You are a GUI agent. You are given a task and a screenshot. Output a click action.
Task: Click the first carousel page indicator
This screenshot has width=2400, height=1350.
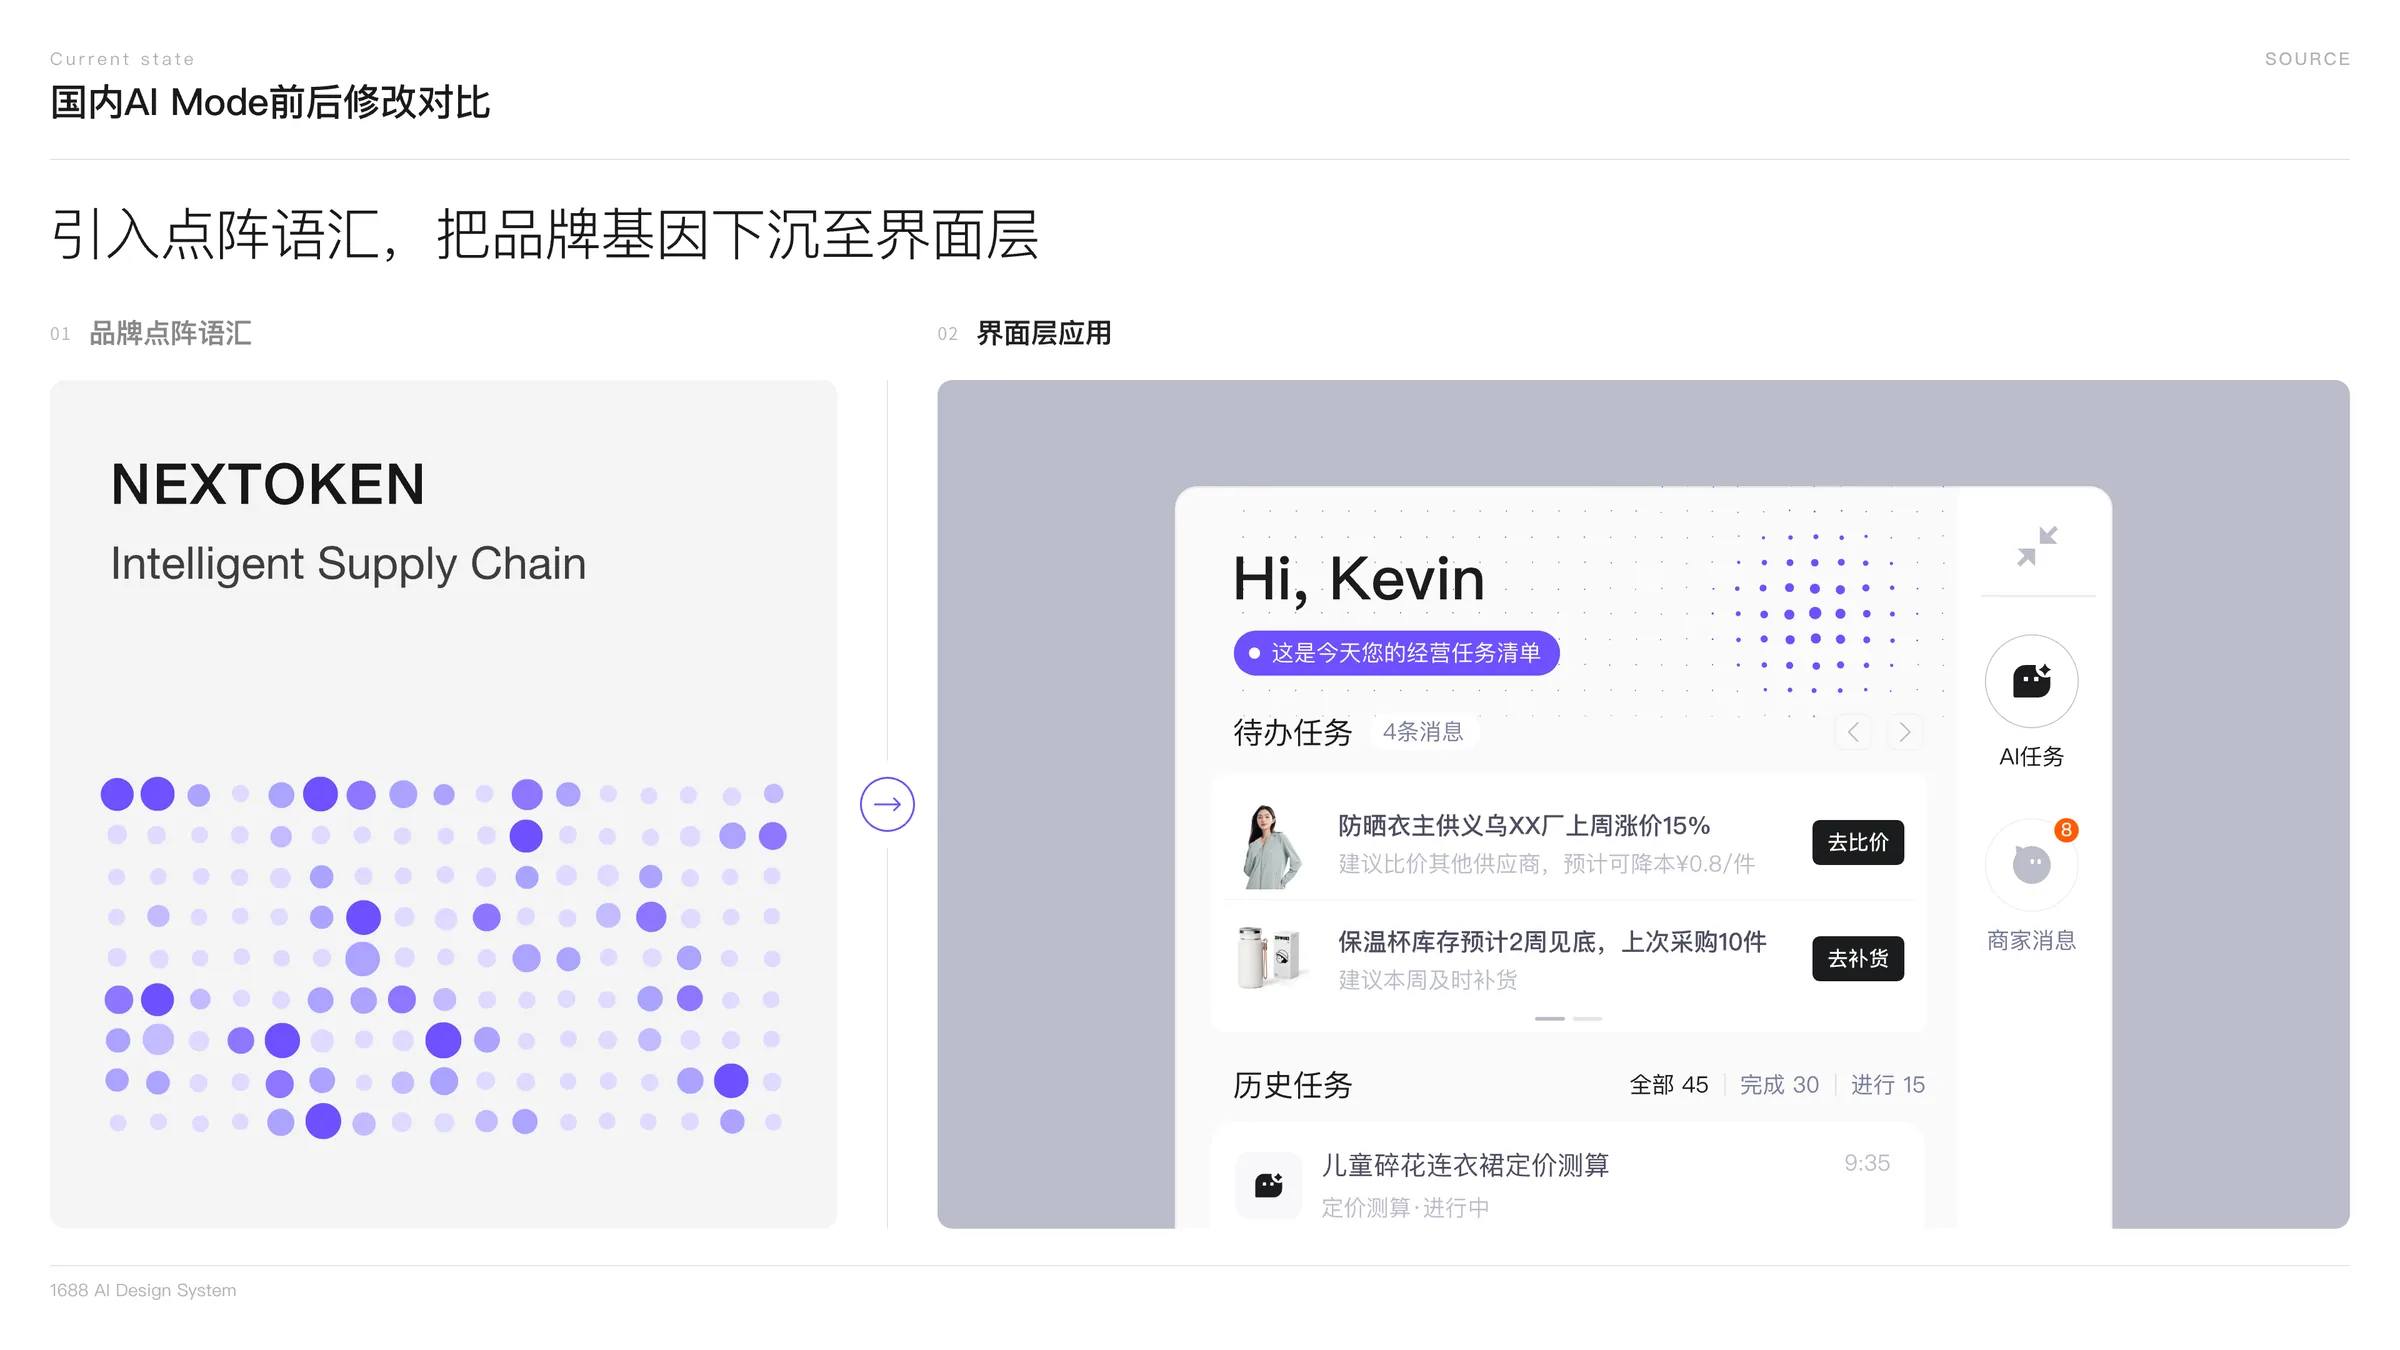[x=1550, y=1018]
